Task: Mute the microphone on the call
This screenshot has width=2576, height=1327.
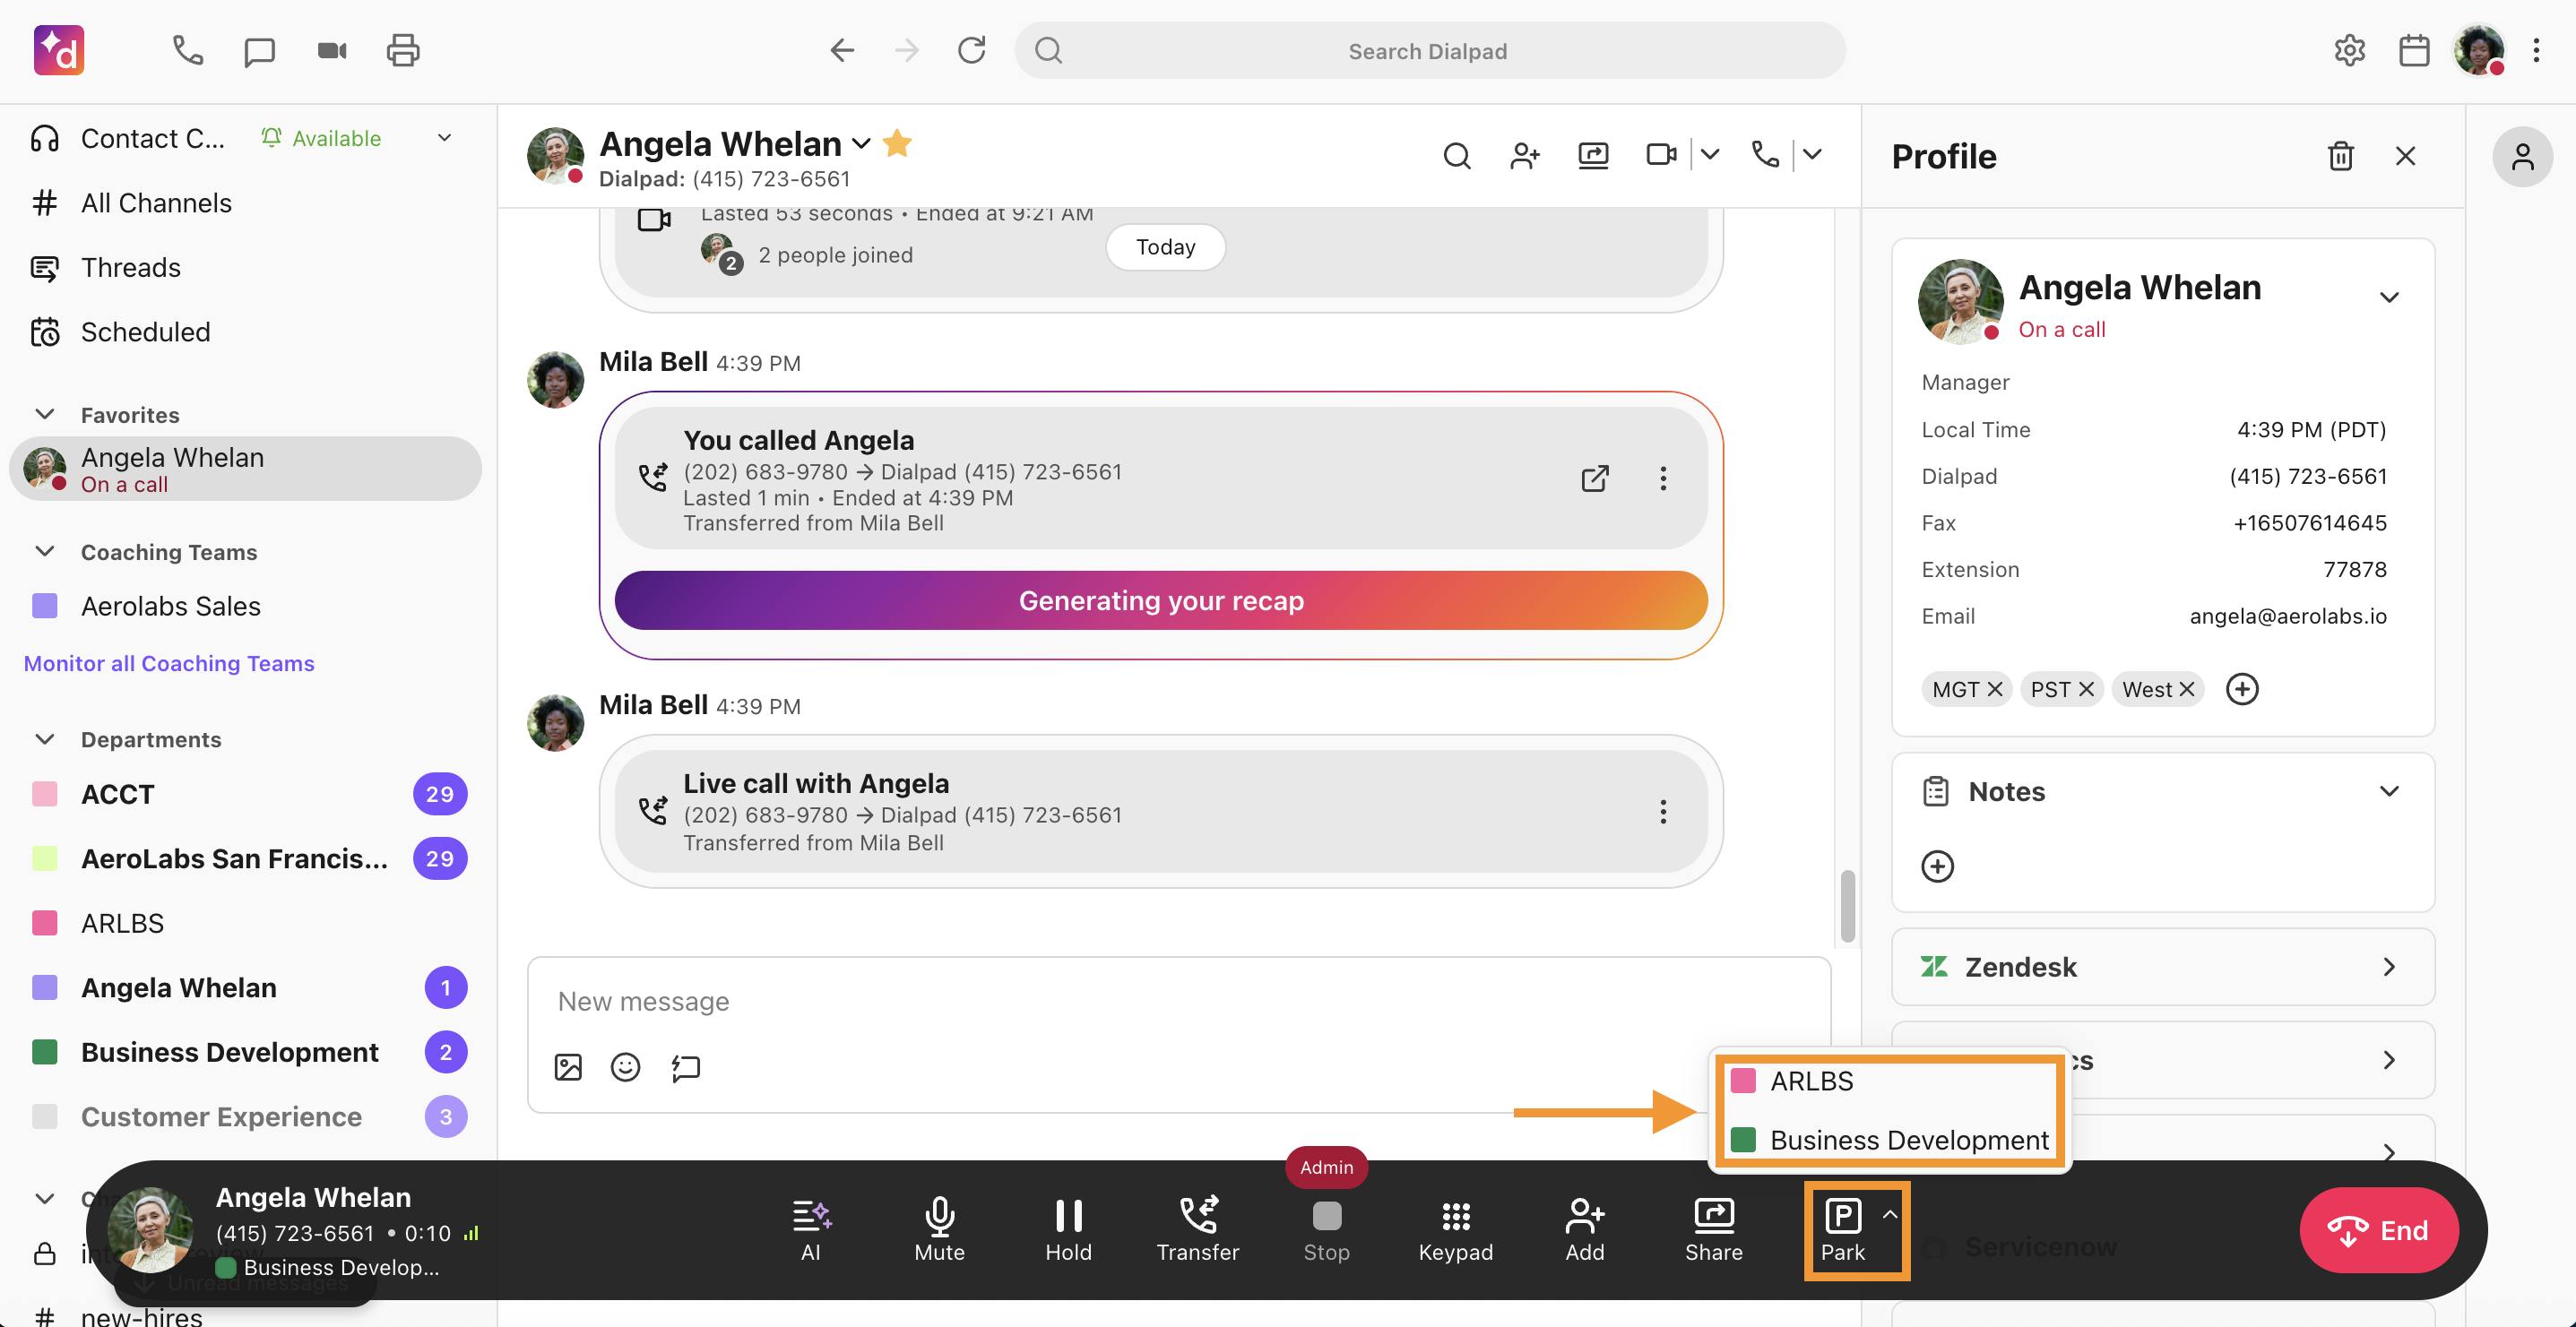Action: pos(939,1230)
